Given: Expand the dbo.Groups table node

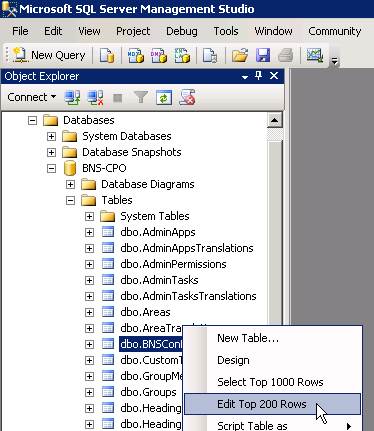Looking at the screenshot, I should click(89, 392).
